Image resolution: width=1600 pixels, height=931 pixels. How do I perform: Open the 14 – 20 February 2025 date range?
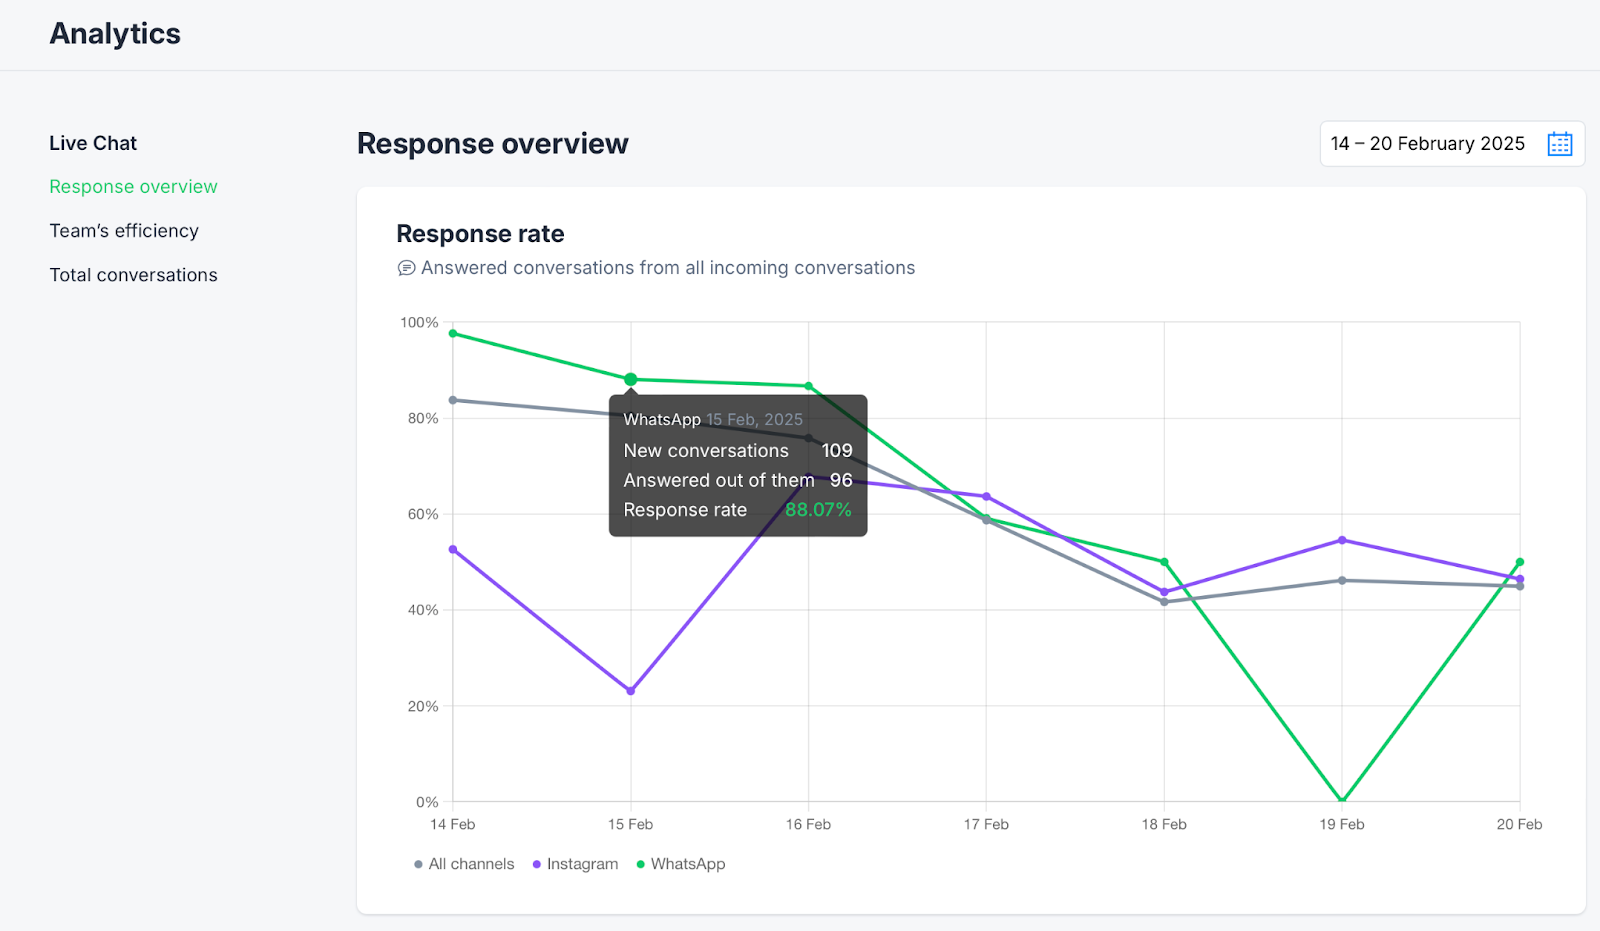click(1427, 144)
